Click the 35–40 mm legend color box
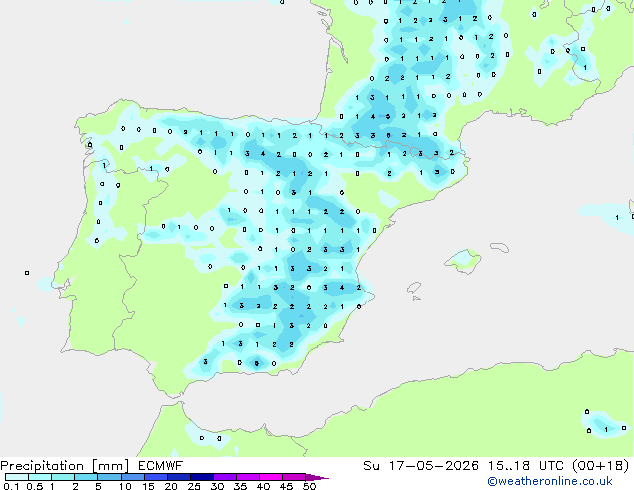634x490 pixels. 247,477
